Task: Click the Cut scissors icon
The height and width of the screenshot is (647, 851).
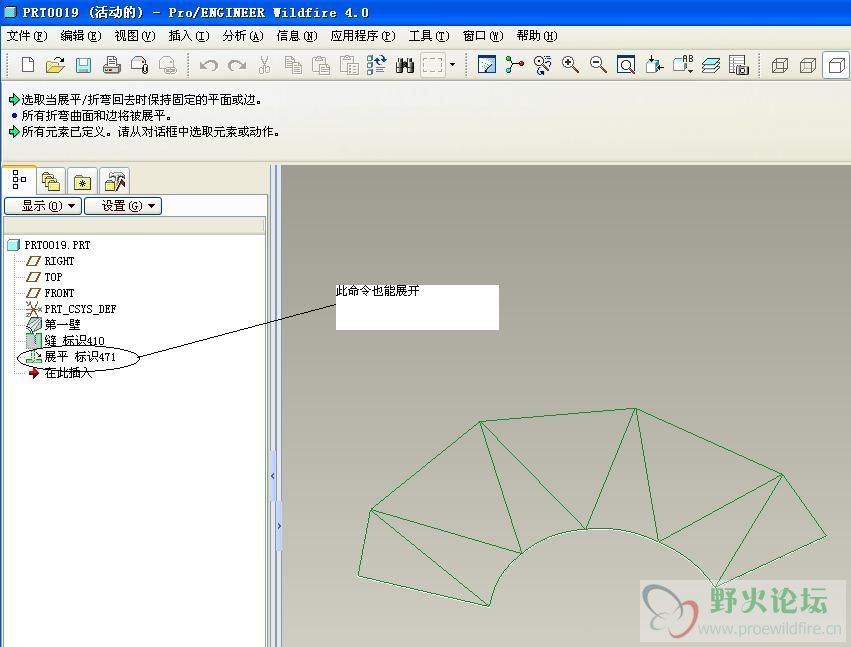Action: click(x=264, y=65)
